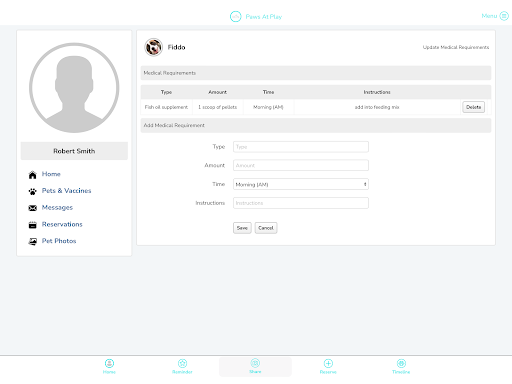The width and height of the screenshot is (512, 384).
Task: Cancel adding the medical requirement
Action: [266, 228]
